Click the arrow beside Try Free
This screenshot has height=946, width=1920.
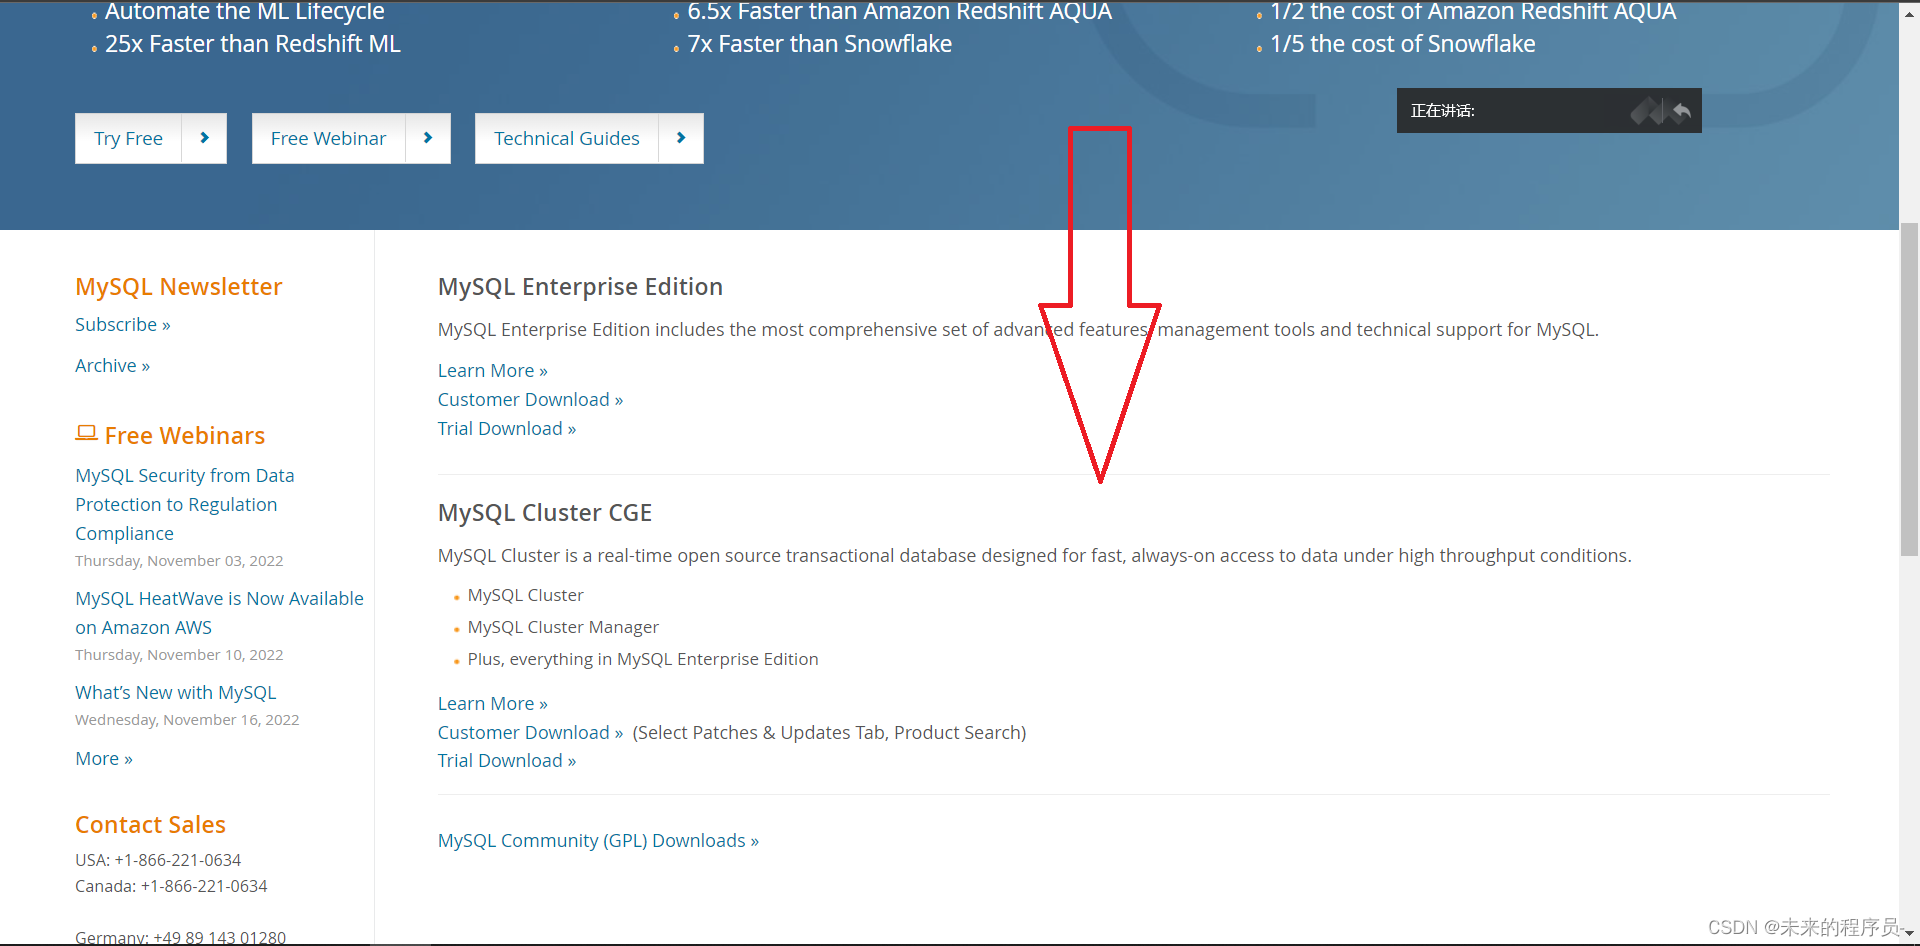coord(204,138)
